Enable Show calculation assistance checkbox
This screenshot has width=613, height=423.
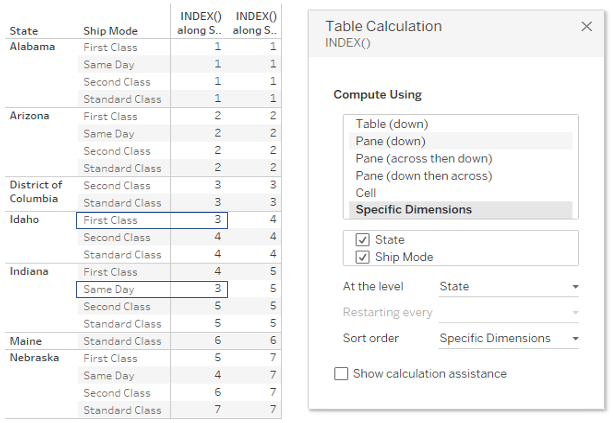tap(341, 373)
